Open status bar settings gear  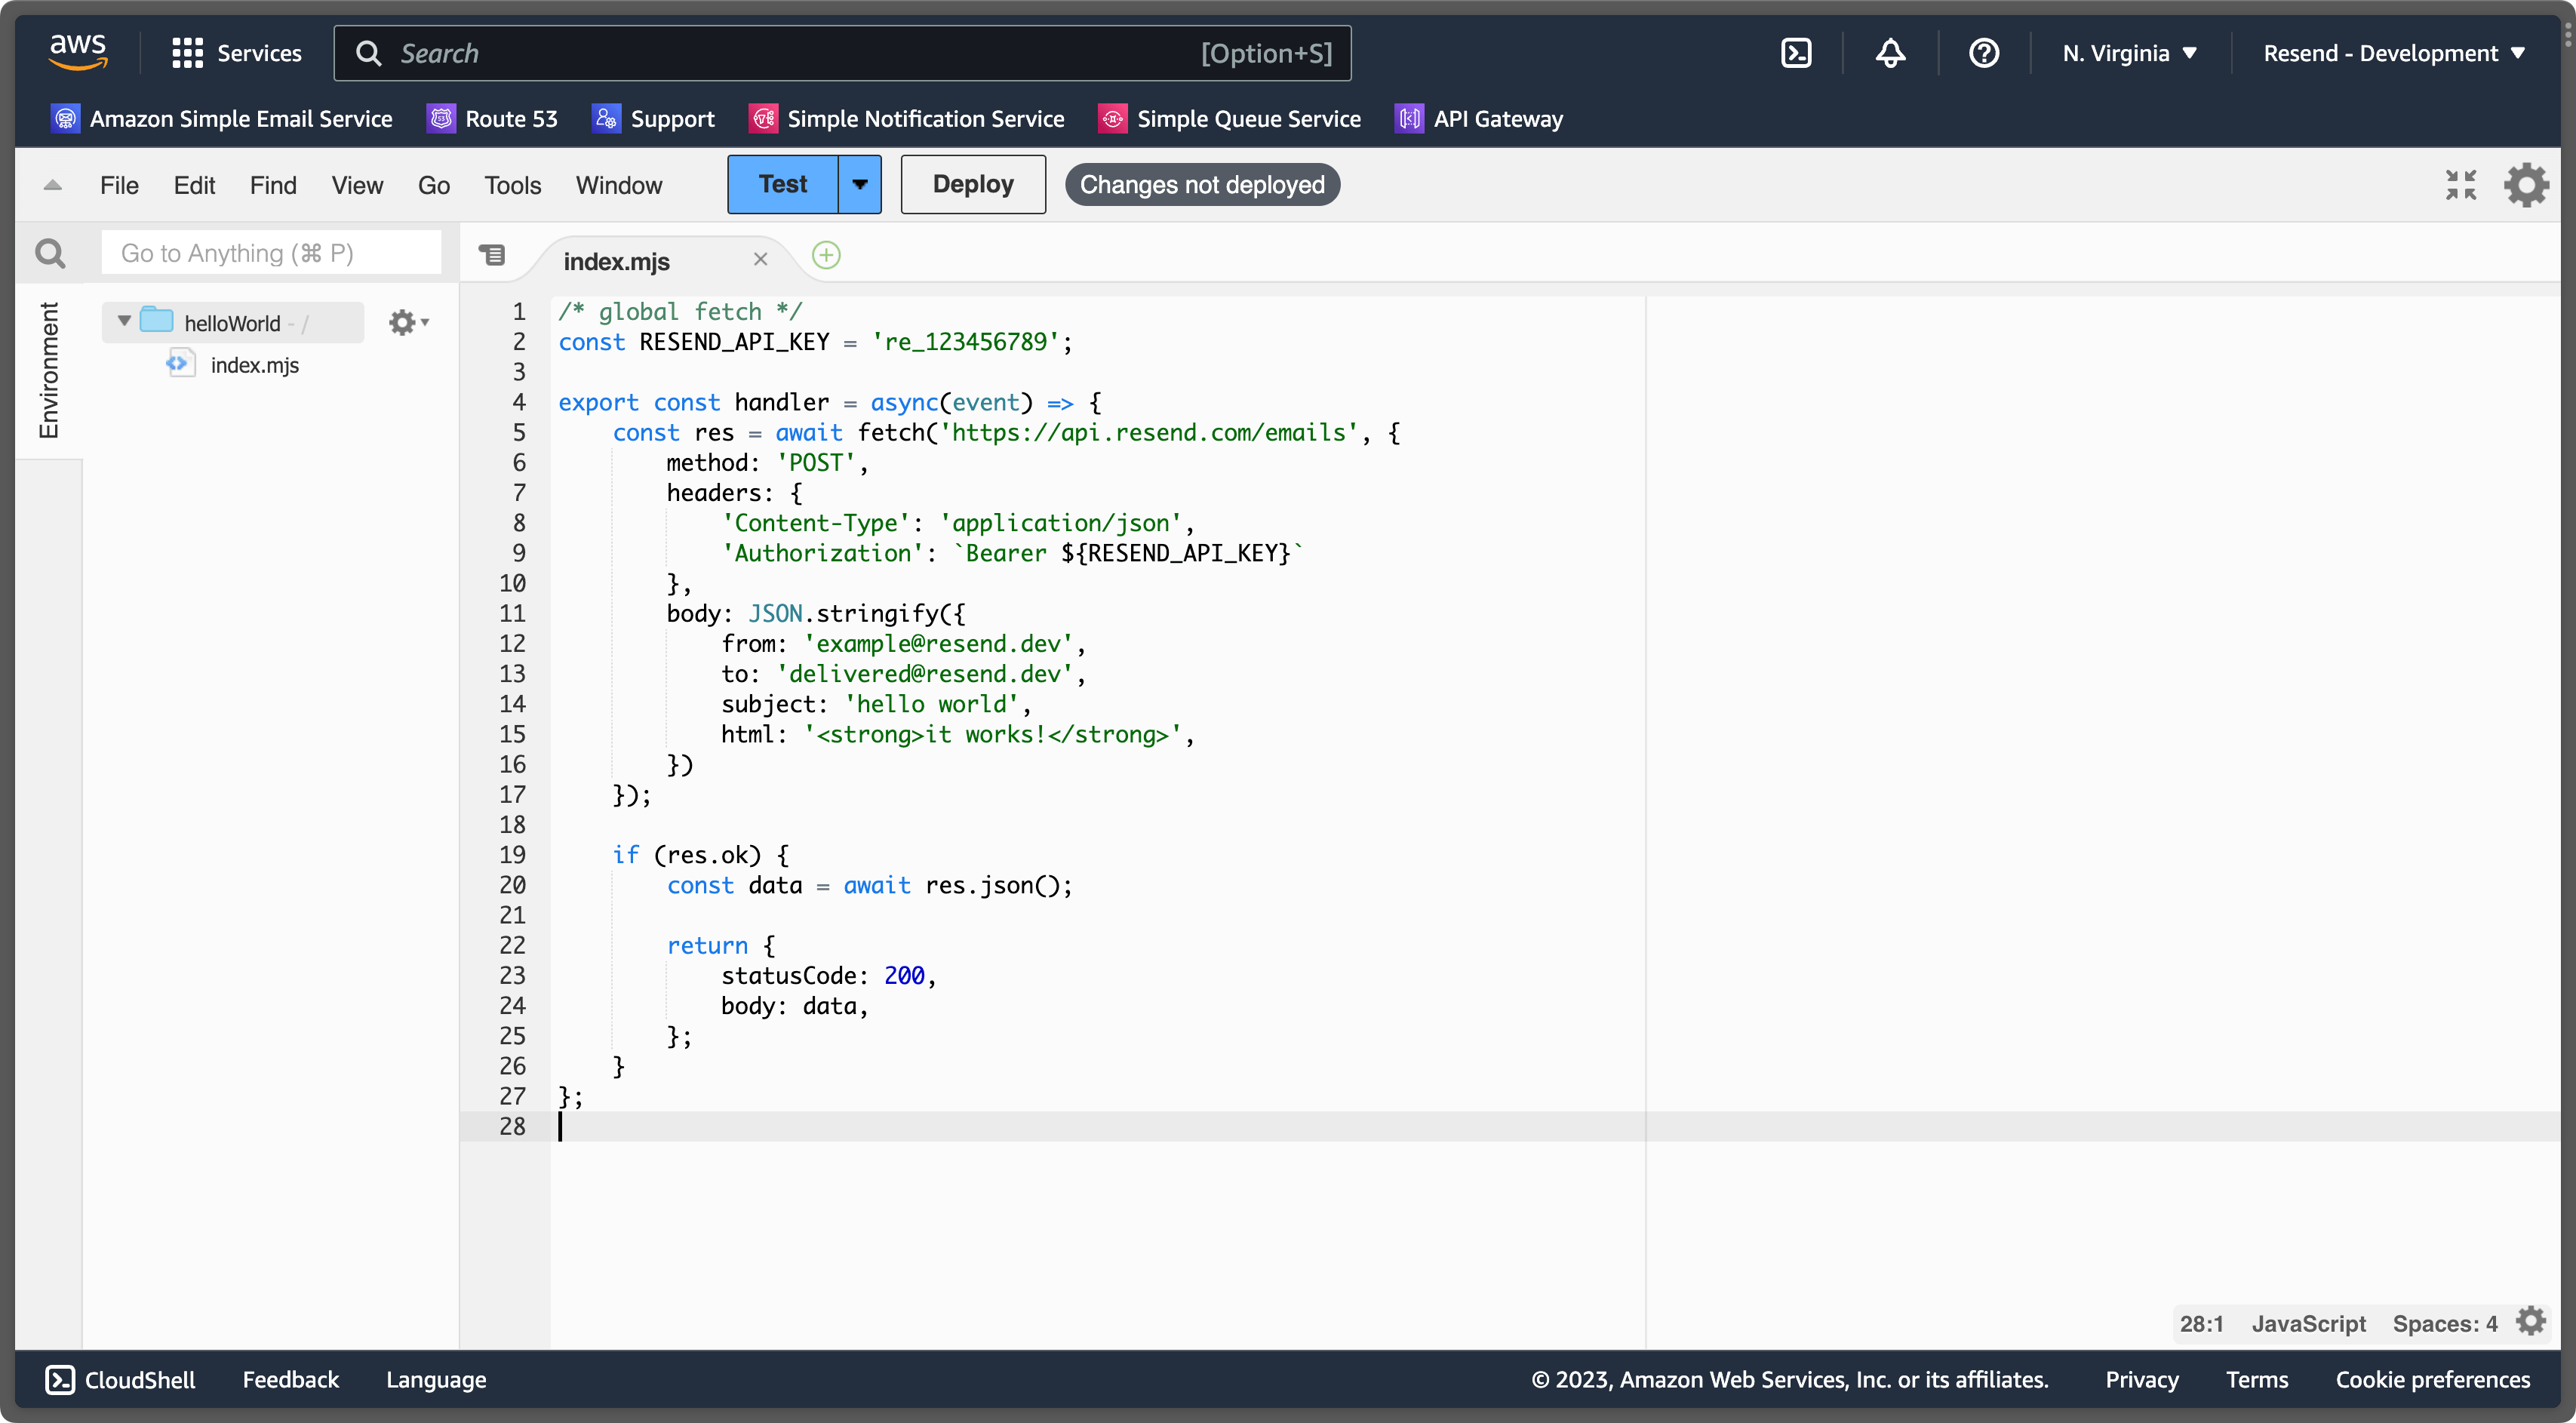2531,1321
